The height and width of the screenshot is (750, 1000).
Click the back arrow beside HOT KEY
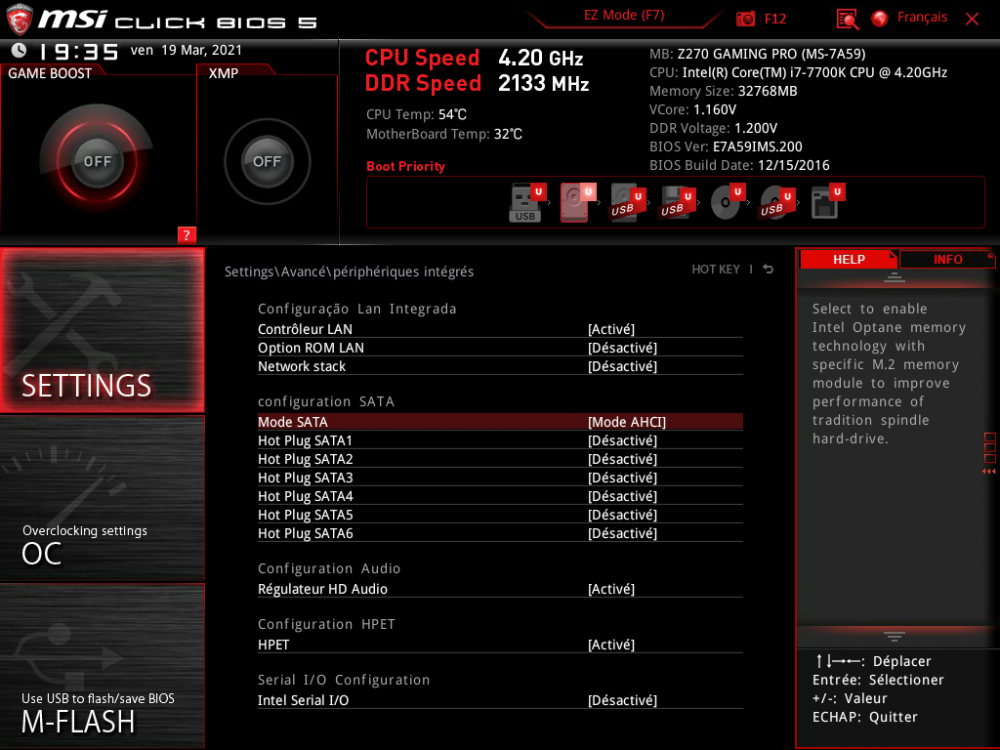[x=768, y=270]
